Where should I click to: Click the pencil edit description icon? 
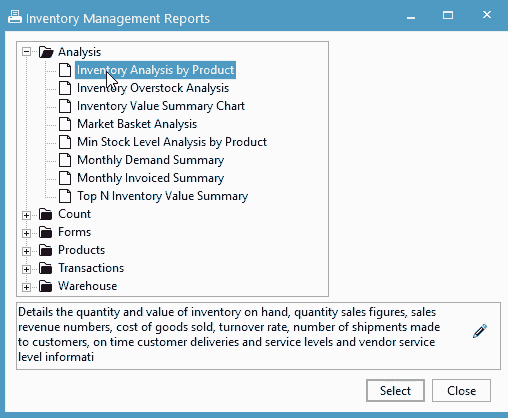point(480,331)
